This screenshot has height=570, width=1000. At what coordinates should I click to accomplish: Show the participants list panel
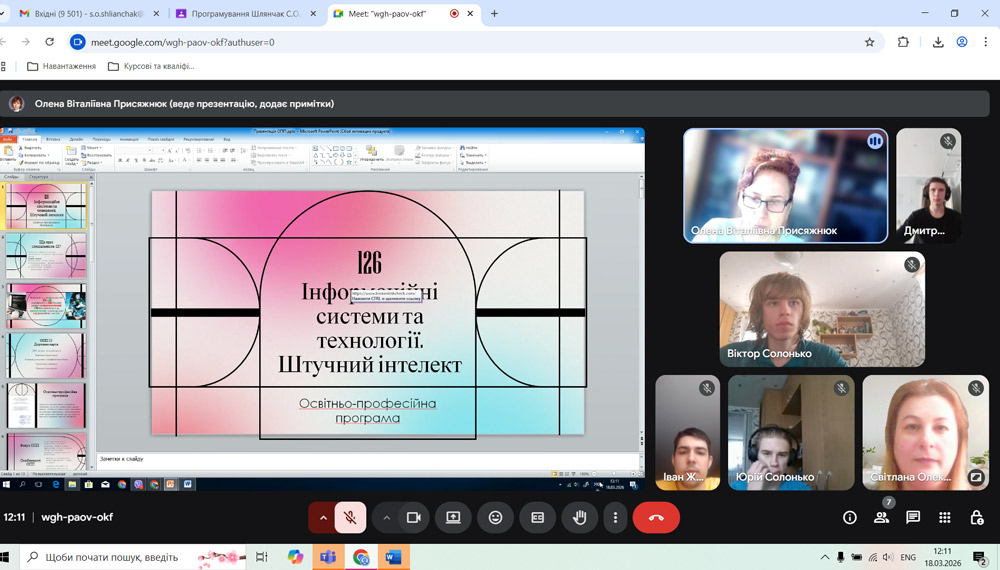[x=881, y=518]
